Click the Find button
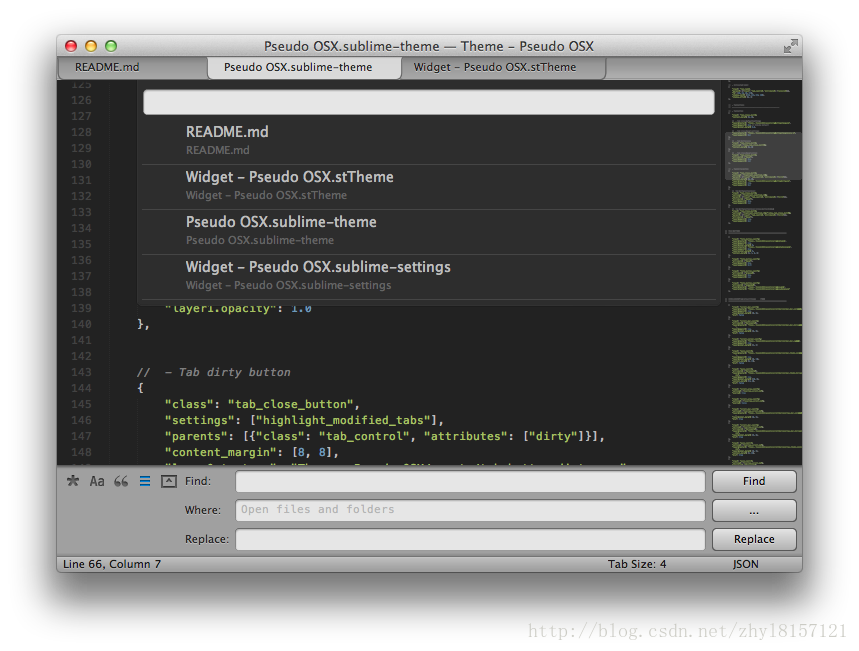 click(754, 482)
